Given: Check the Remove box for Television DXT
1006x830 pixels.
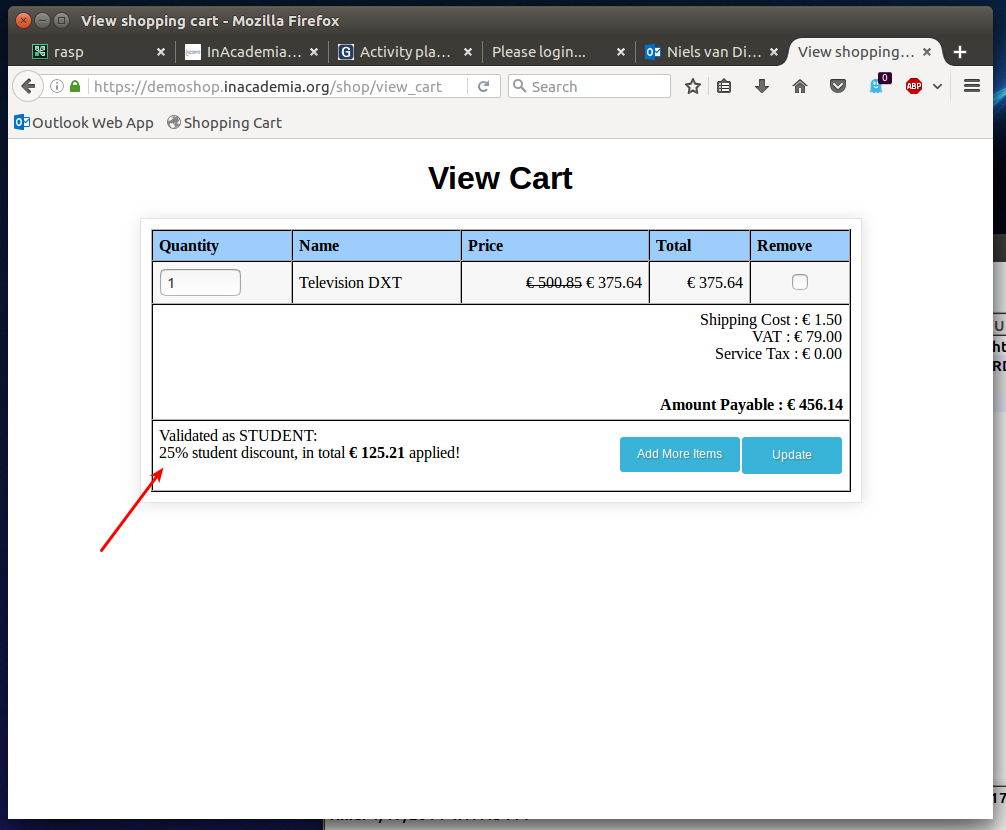Looking at the screenshot, I should click(x=799, y=282).
